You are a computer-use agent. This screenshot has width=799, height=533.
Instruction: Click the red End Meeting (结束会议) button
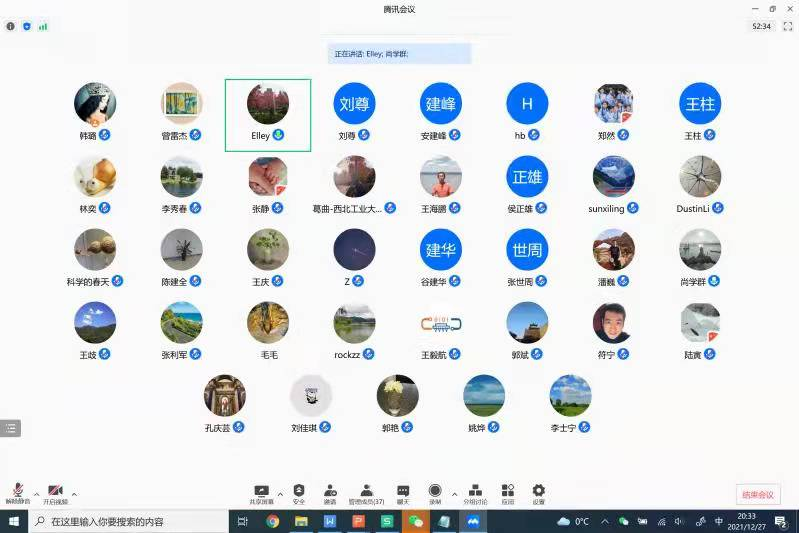(757, 494)
